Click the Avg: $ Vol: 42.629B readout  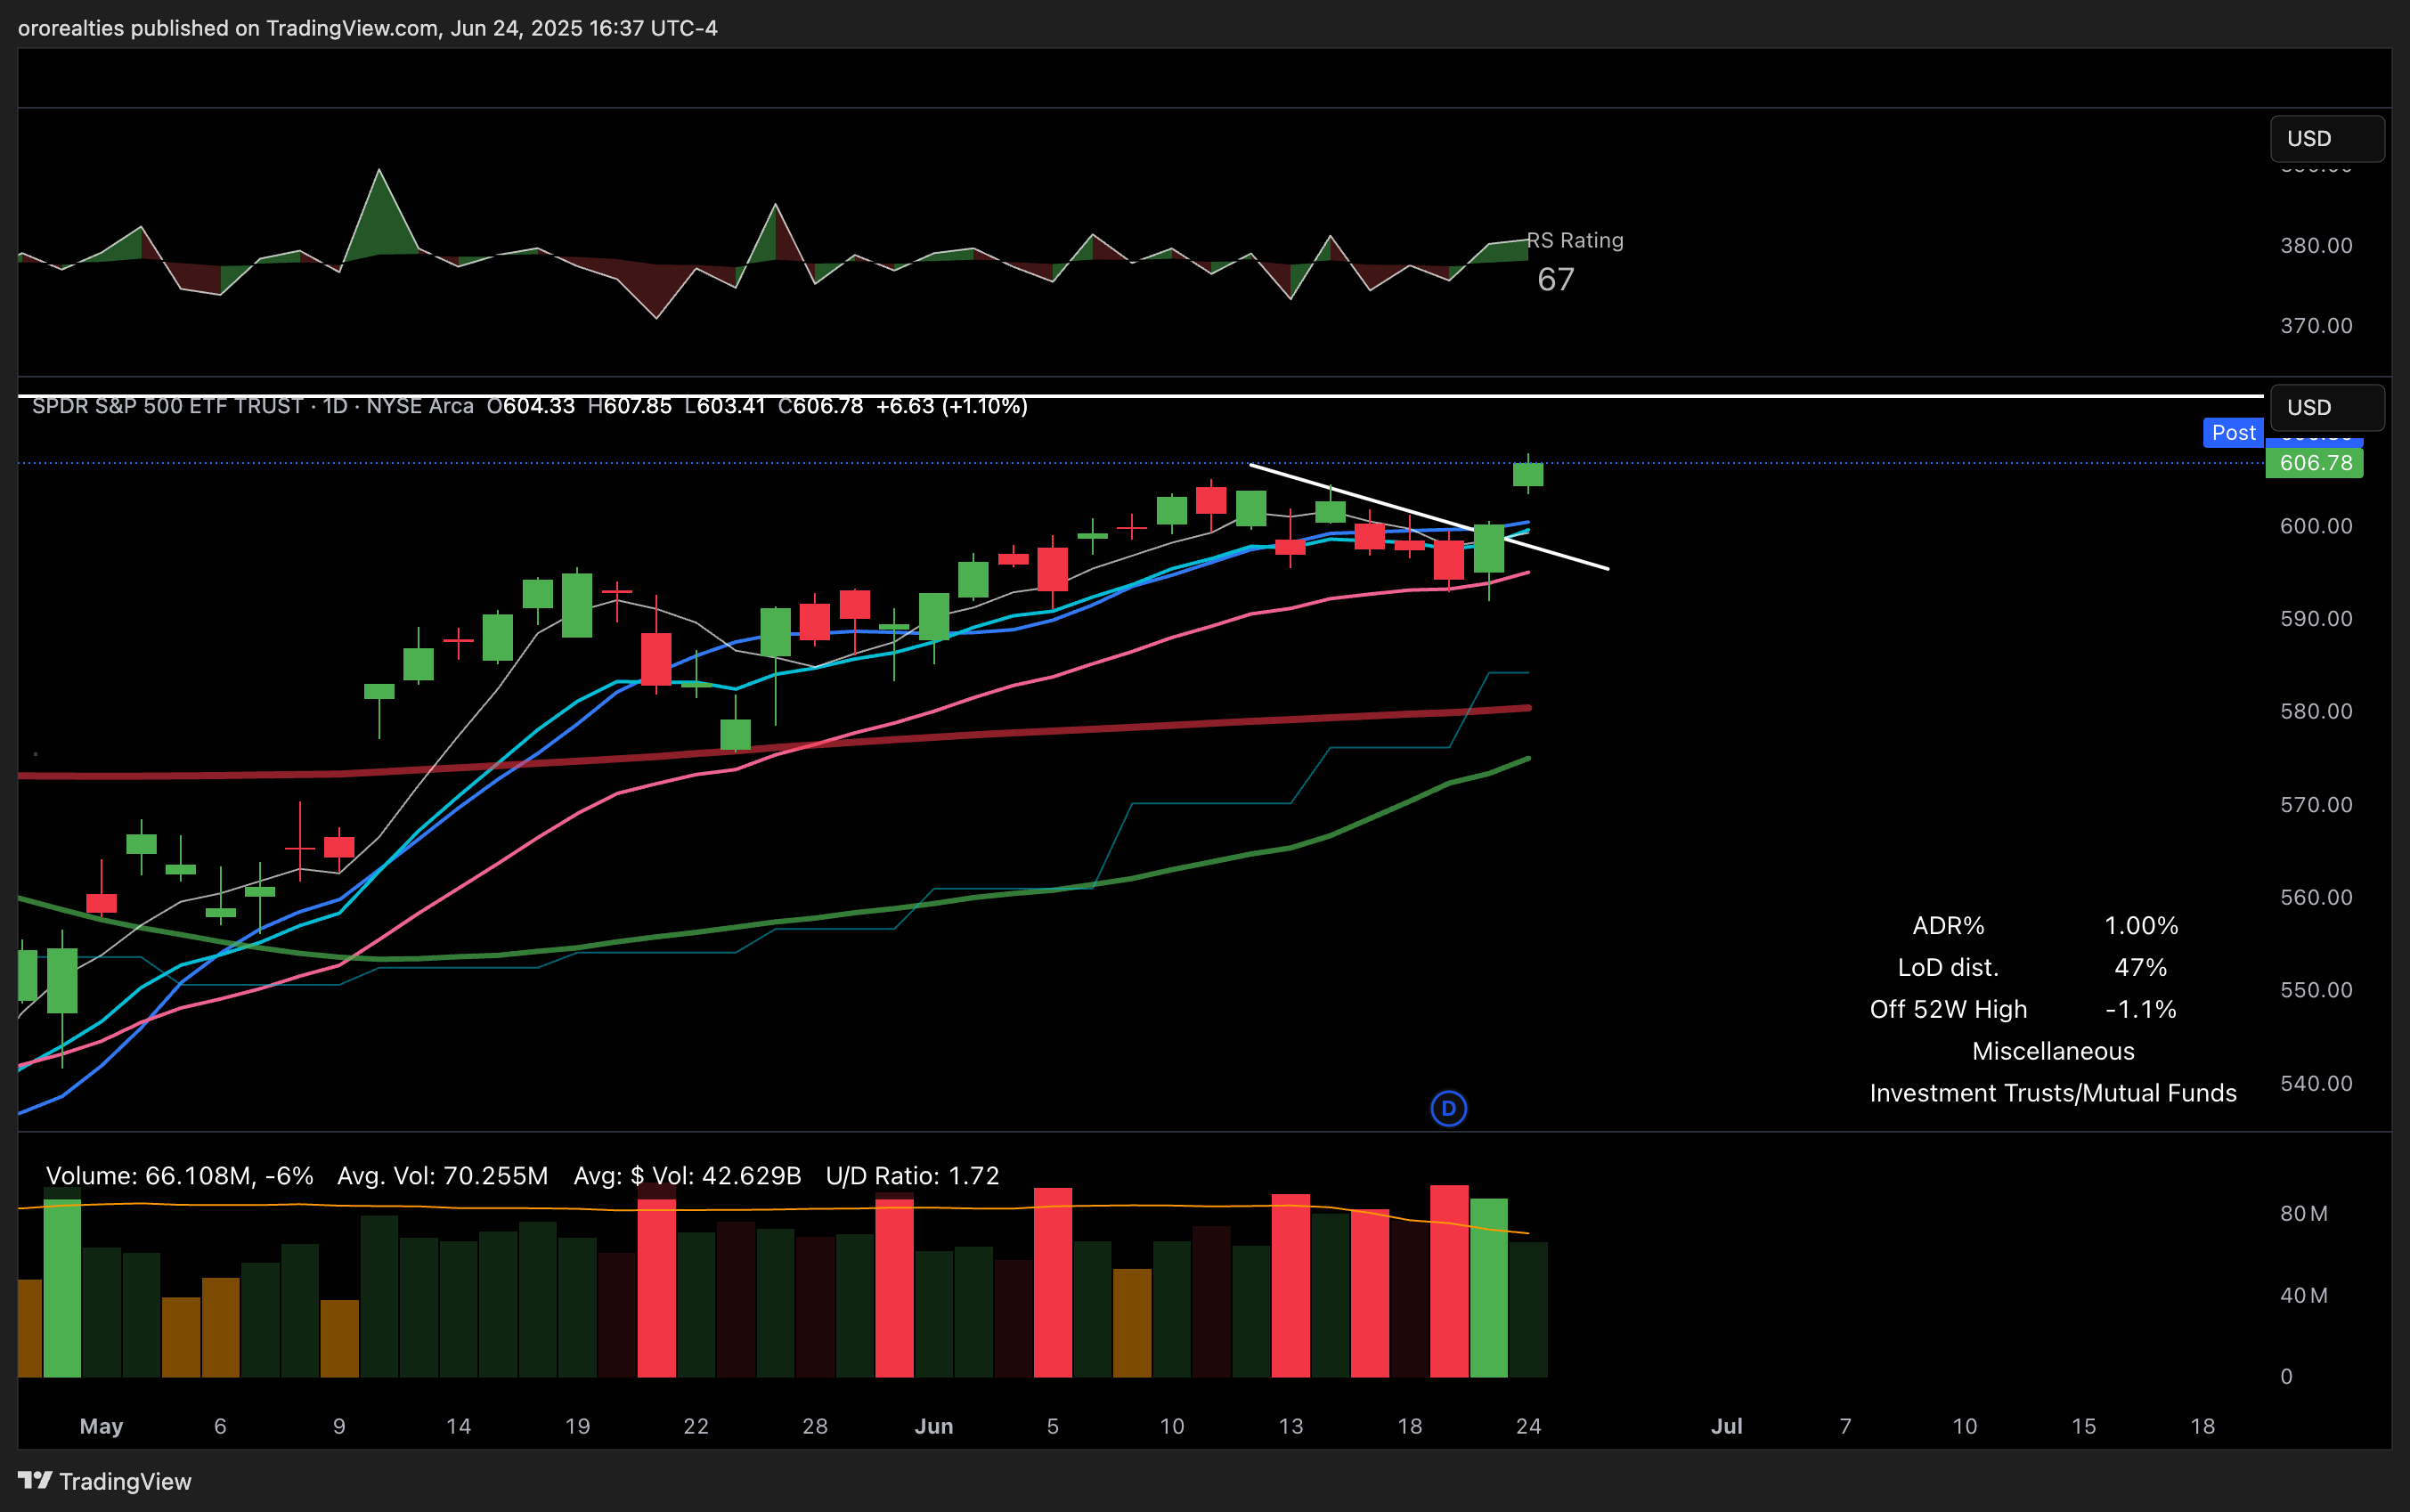click(687, 1176)
